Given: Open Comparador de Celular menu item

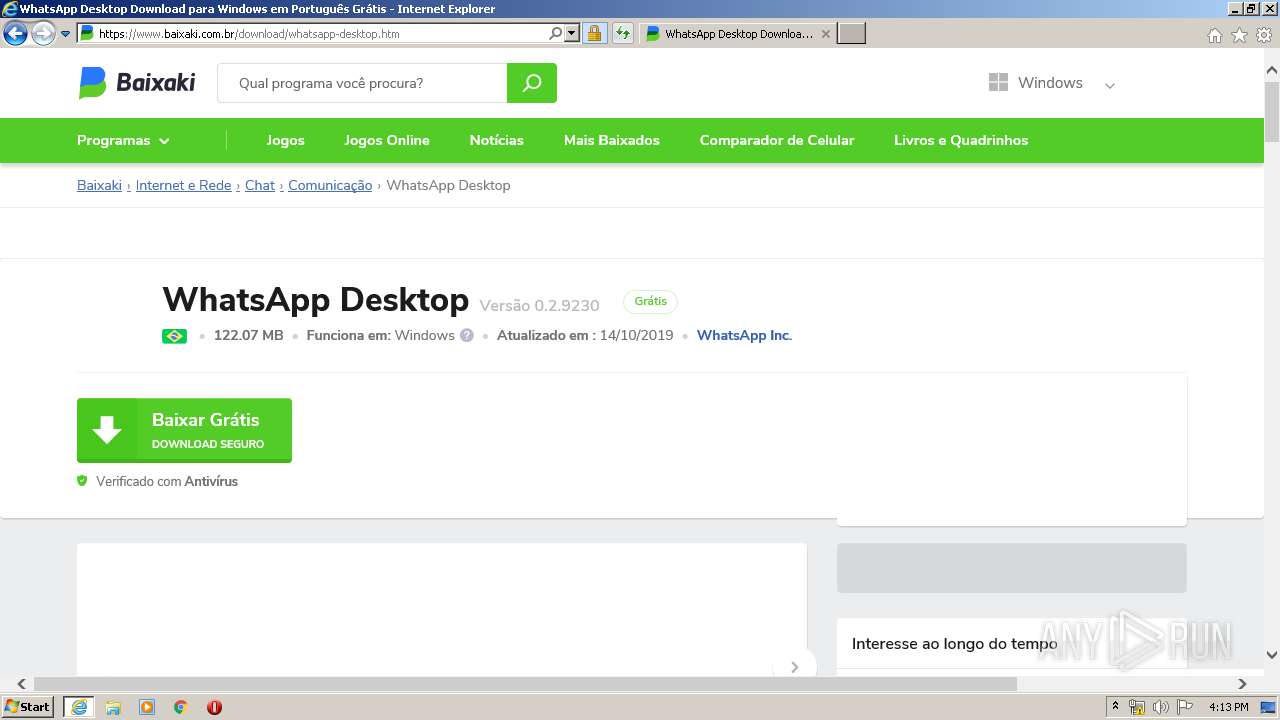Looking at the screenshot, I should click(777, 140).
